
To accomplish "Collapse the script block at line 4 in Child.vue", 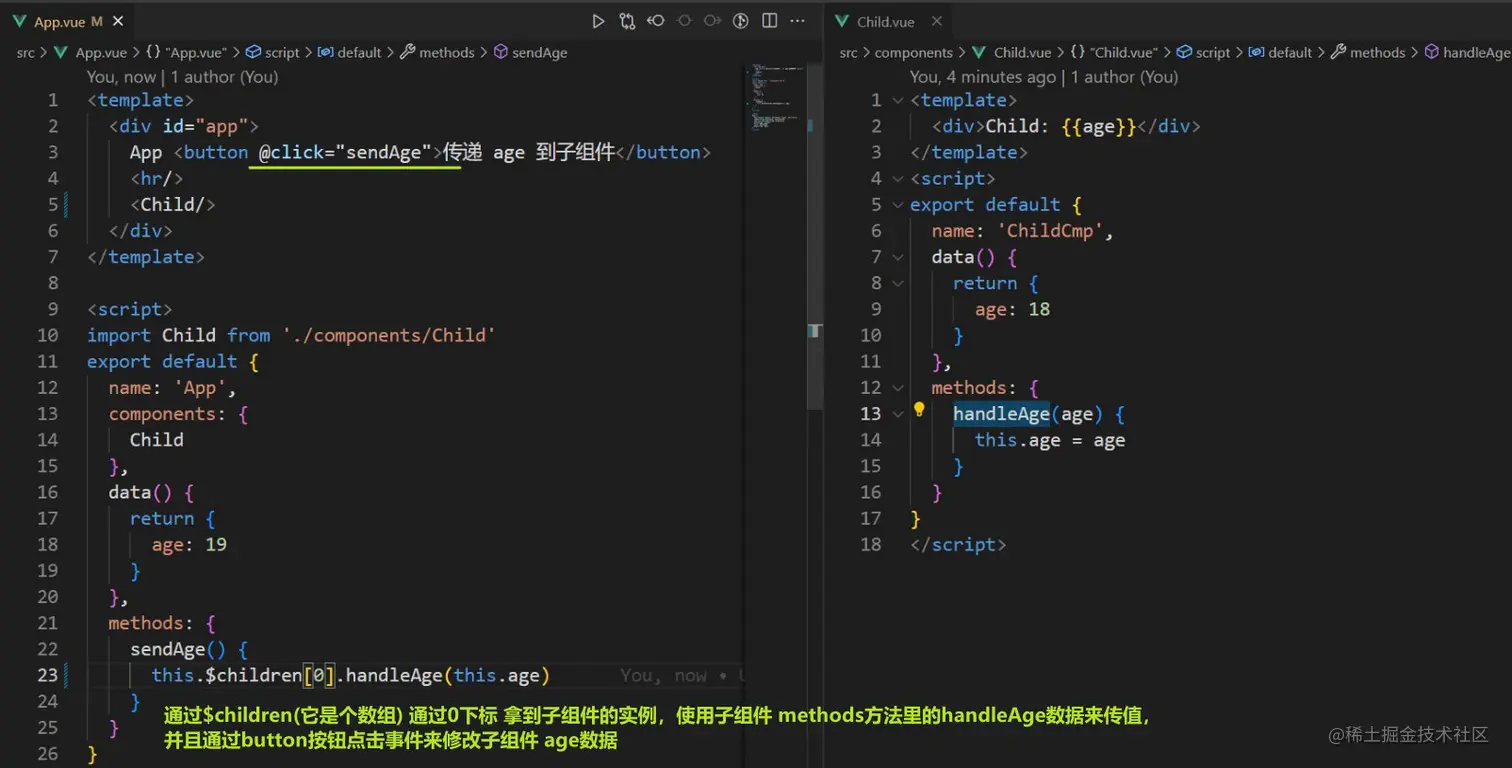I will [897, 178].
